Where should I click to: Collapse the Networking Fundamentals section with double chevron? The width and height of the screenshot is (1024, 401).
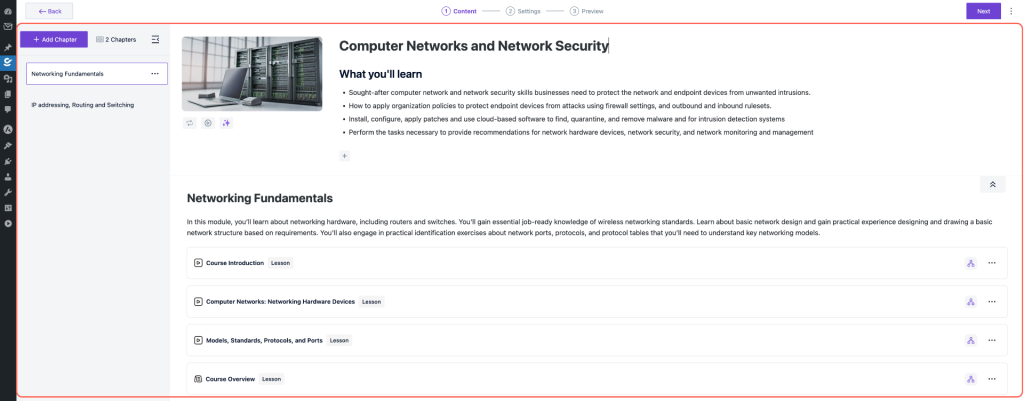[x=992, y=185]
